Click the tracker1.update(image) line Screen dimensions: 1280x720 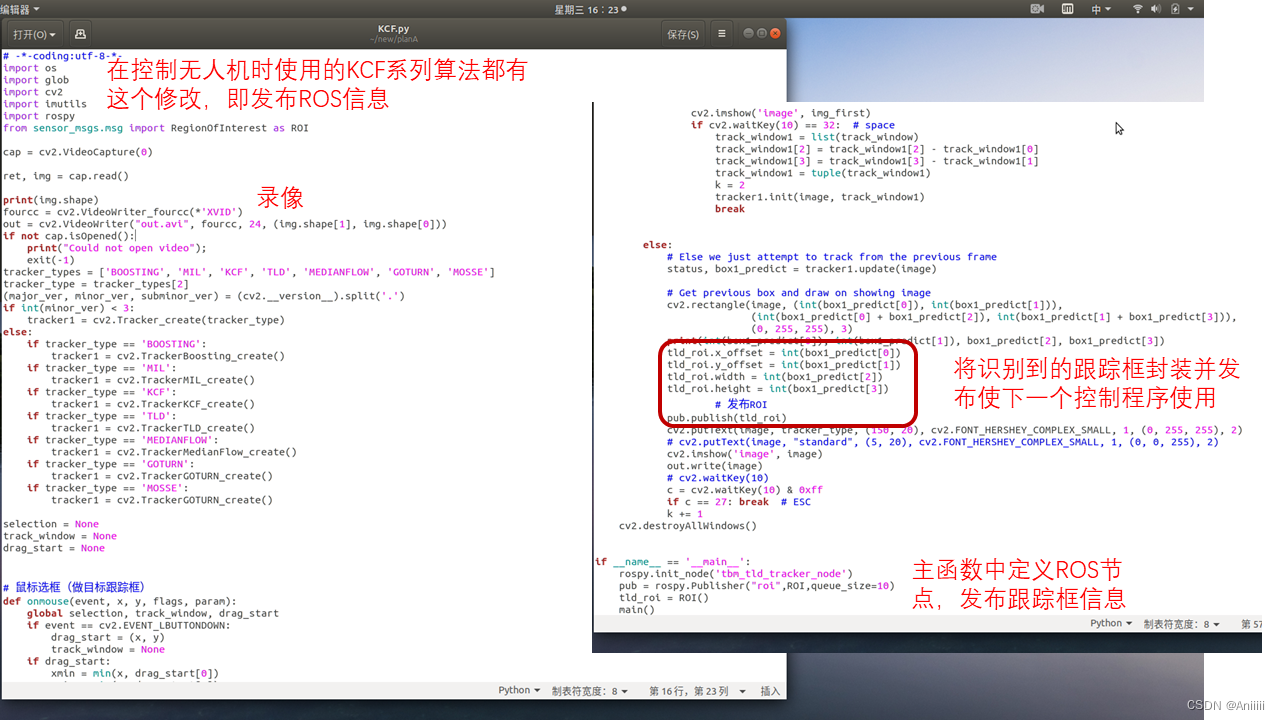(802, 269)
